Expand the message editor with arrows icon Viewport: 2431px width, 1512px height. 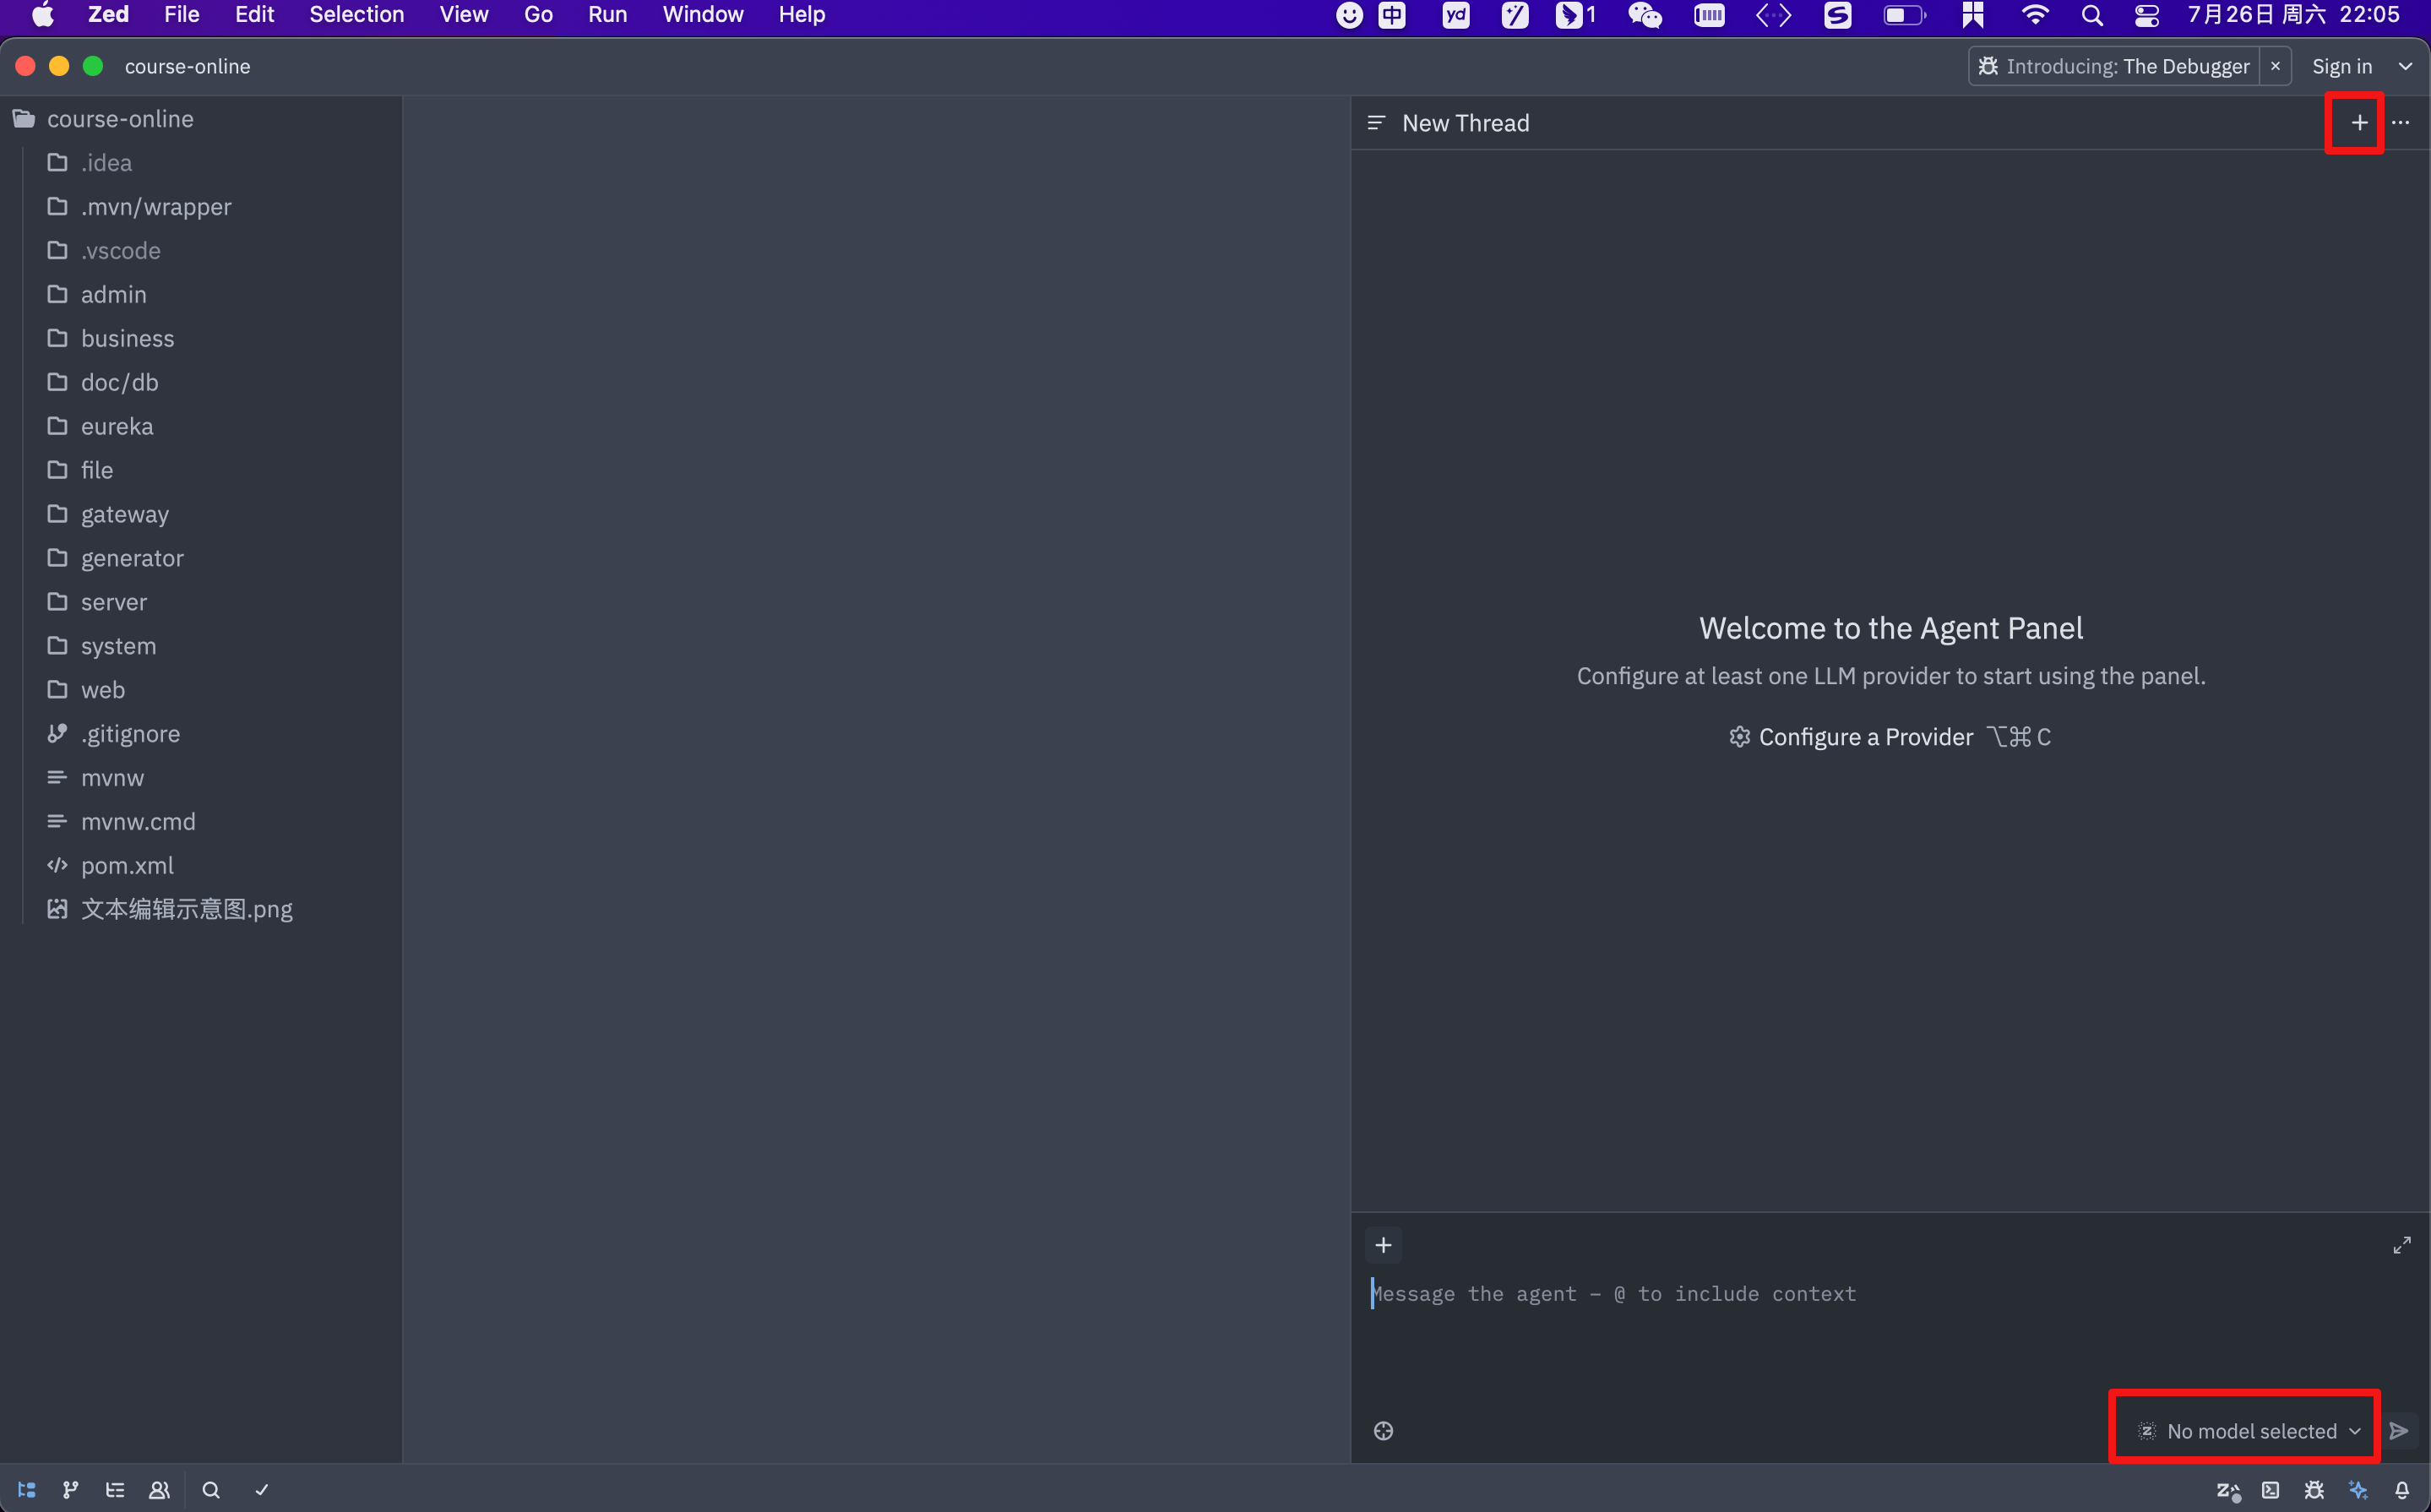click(2402, 1245)
